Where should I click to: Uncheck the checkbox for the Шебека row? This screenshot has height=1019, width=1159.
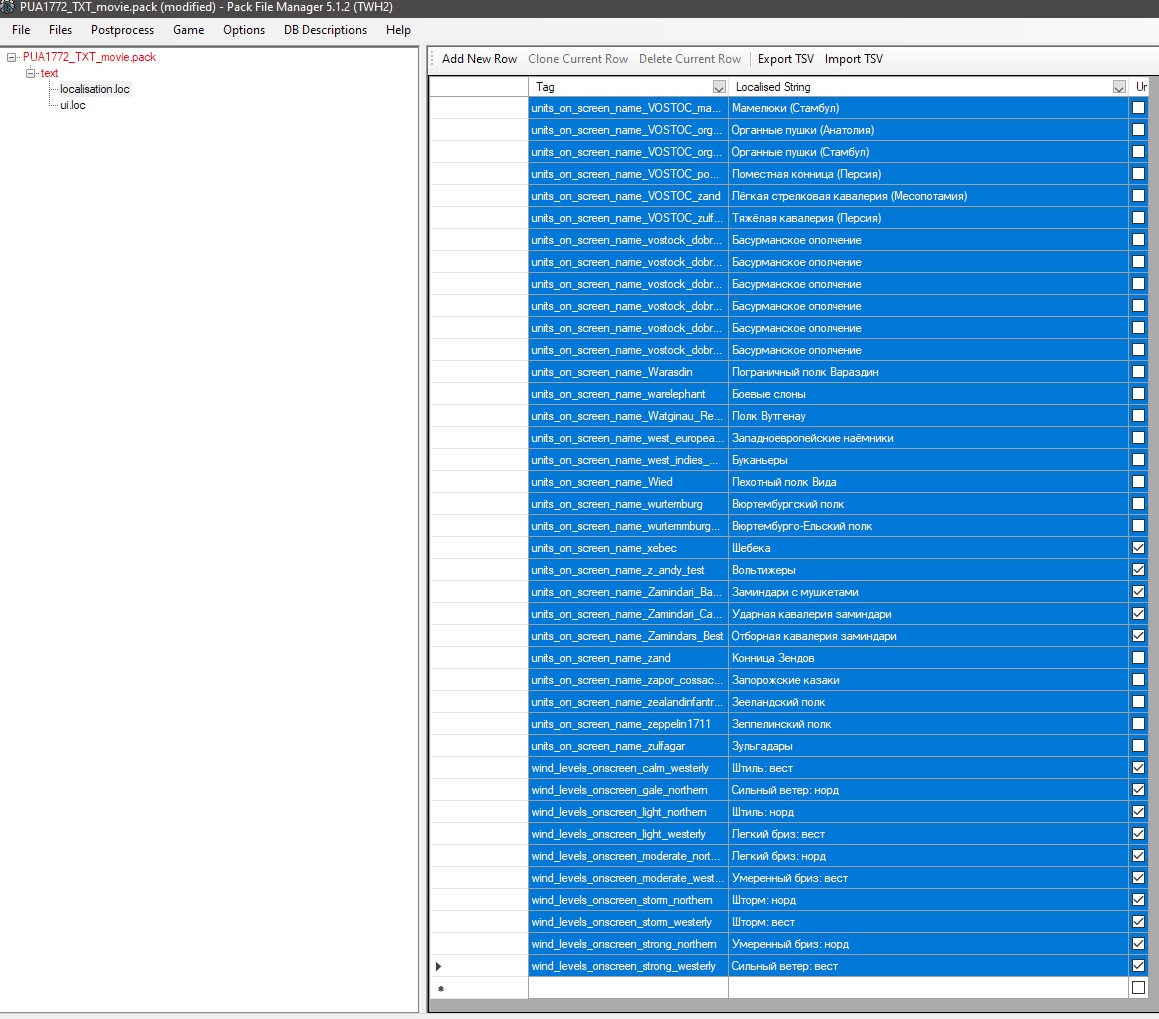1138,548
